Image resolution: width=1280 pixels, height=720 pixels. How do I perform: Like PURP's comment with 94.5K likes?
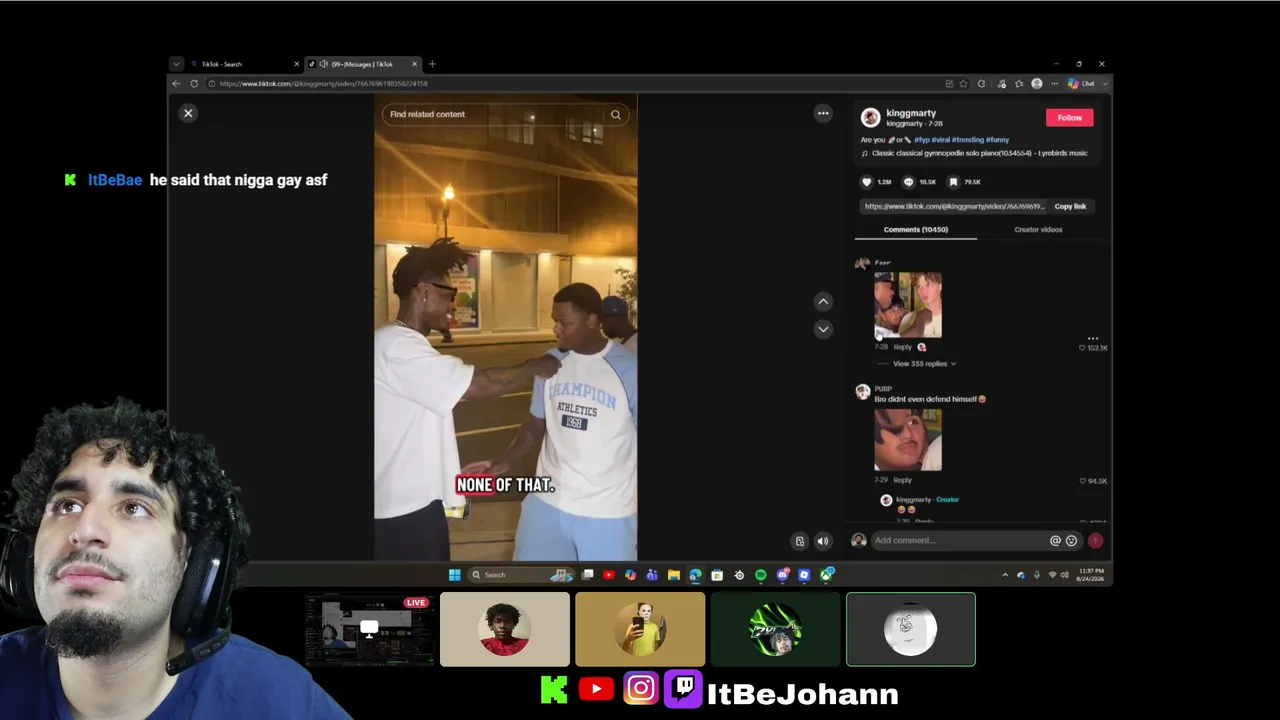pos(1083,481)
